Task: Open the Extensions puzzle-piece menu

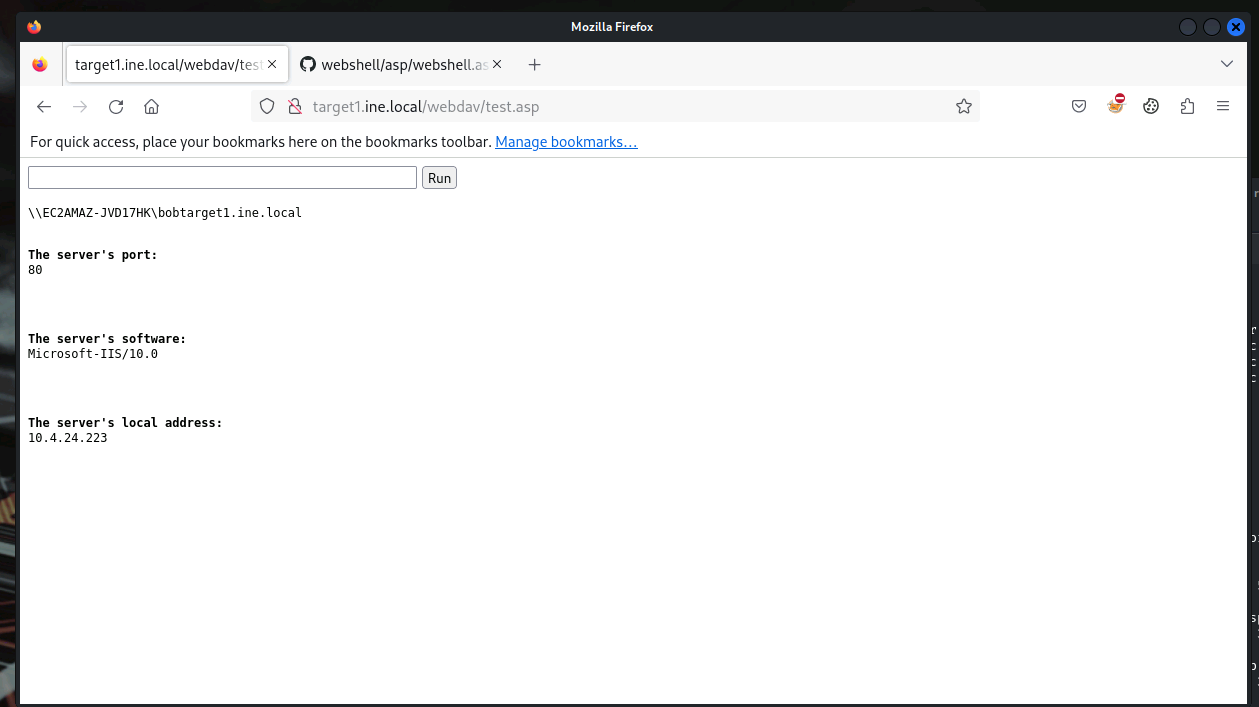Action: point(1187,107)
